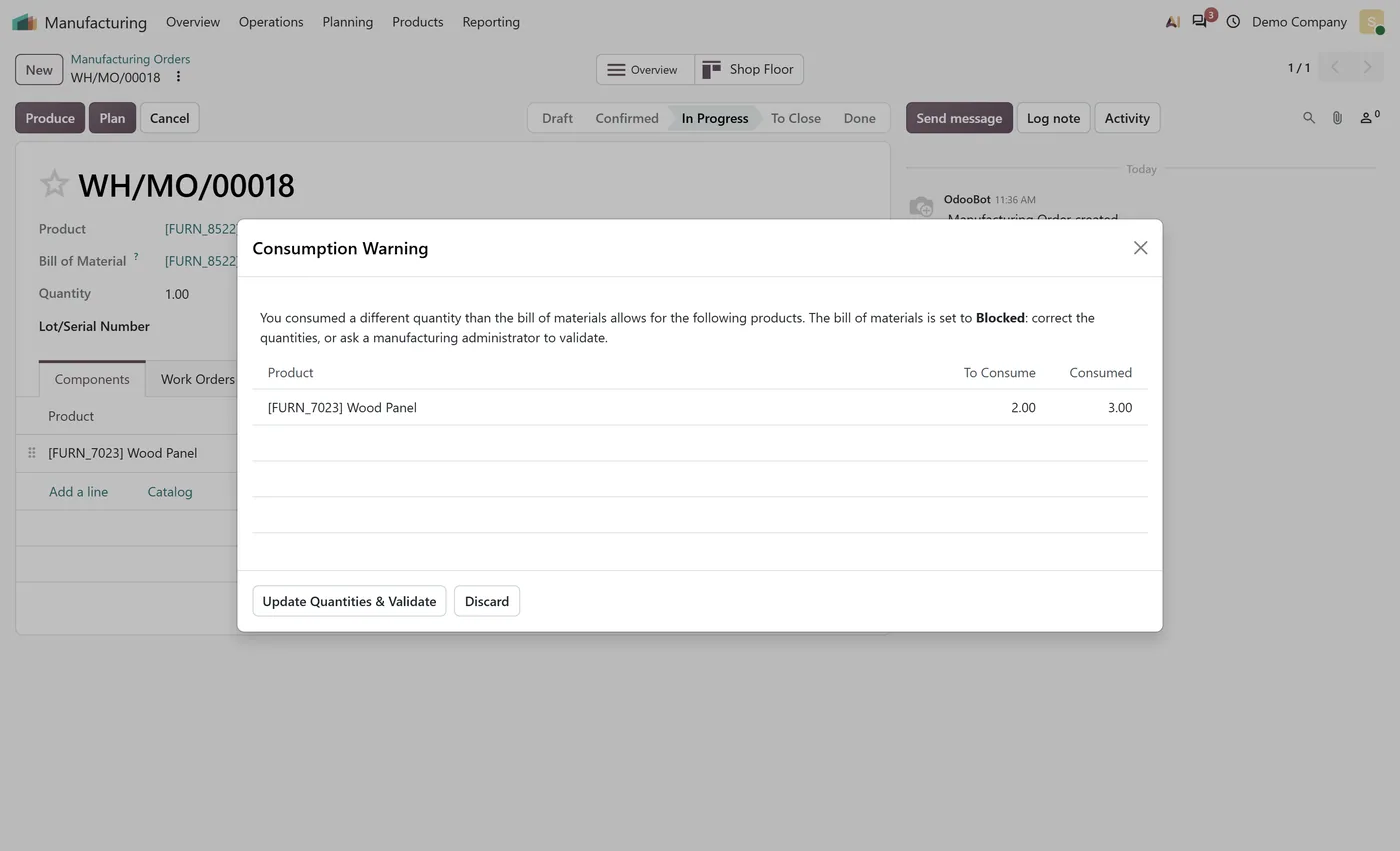Open the activities clock icon
The image size is (1400, 851).
coord(1233,22)
